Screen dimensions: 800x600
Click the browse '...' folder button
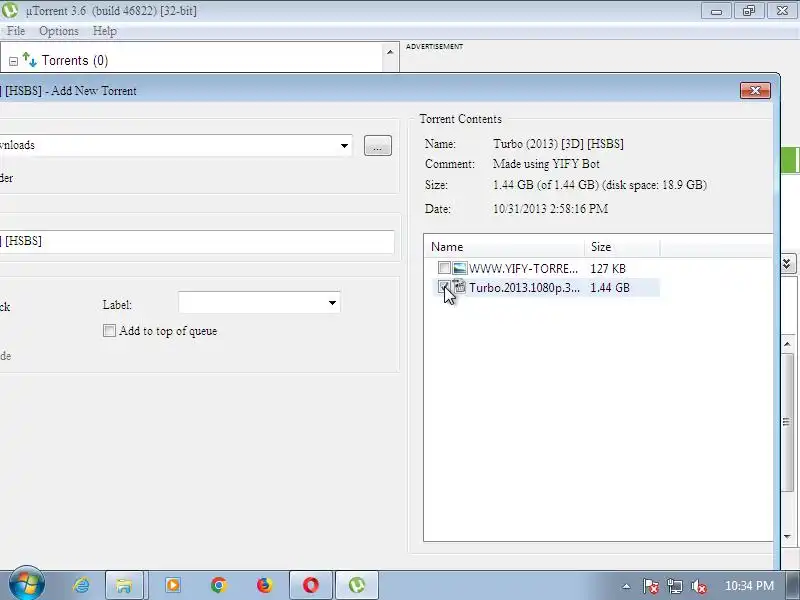(378, 145)
